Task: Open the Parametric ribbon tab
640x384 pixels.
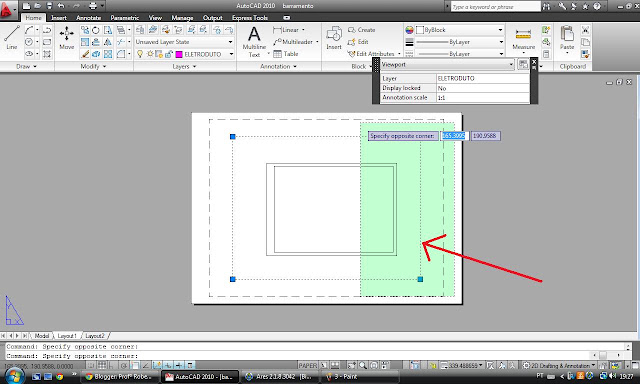Action: (x=124, y=18)
